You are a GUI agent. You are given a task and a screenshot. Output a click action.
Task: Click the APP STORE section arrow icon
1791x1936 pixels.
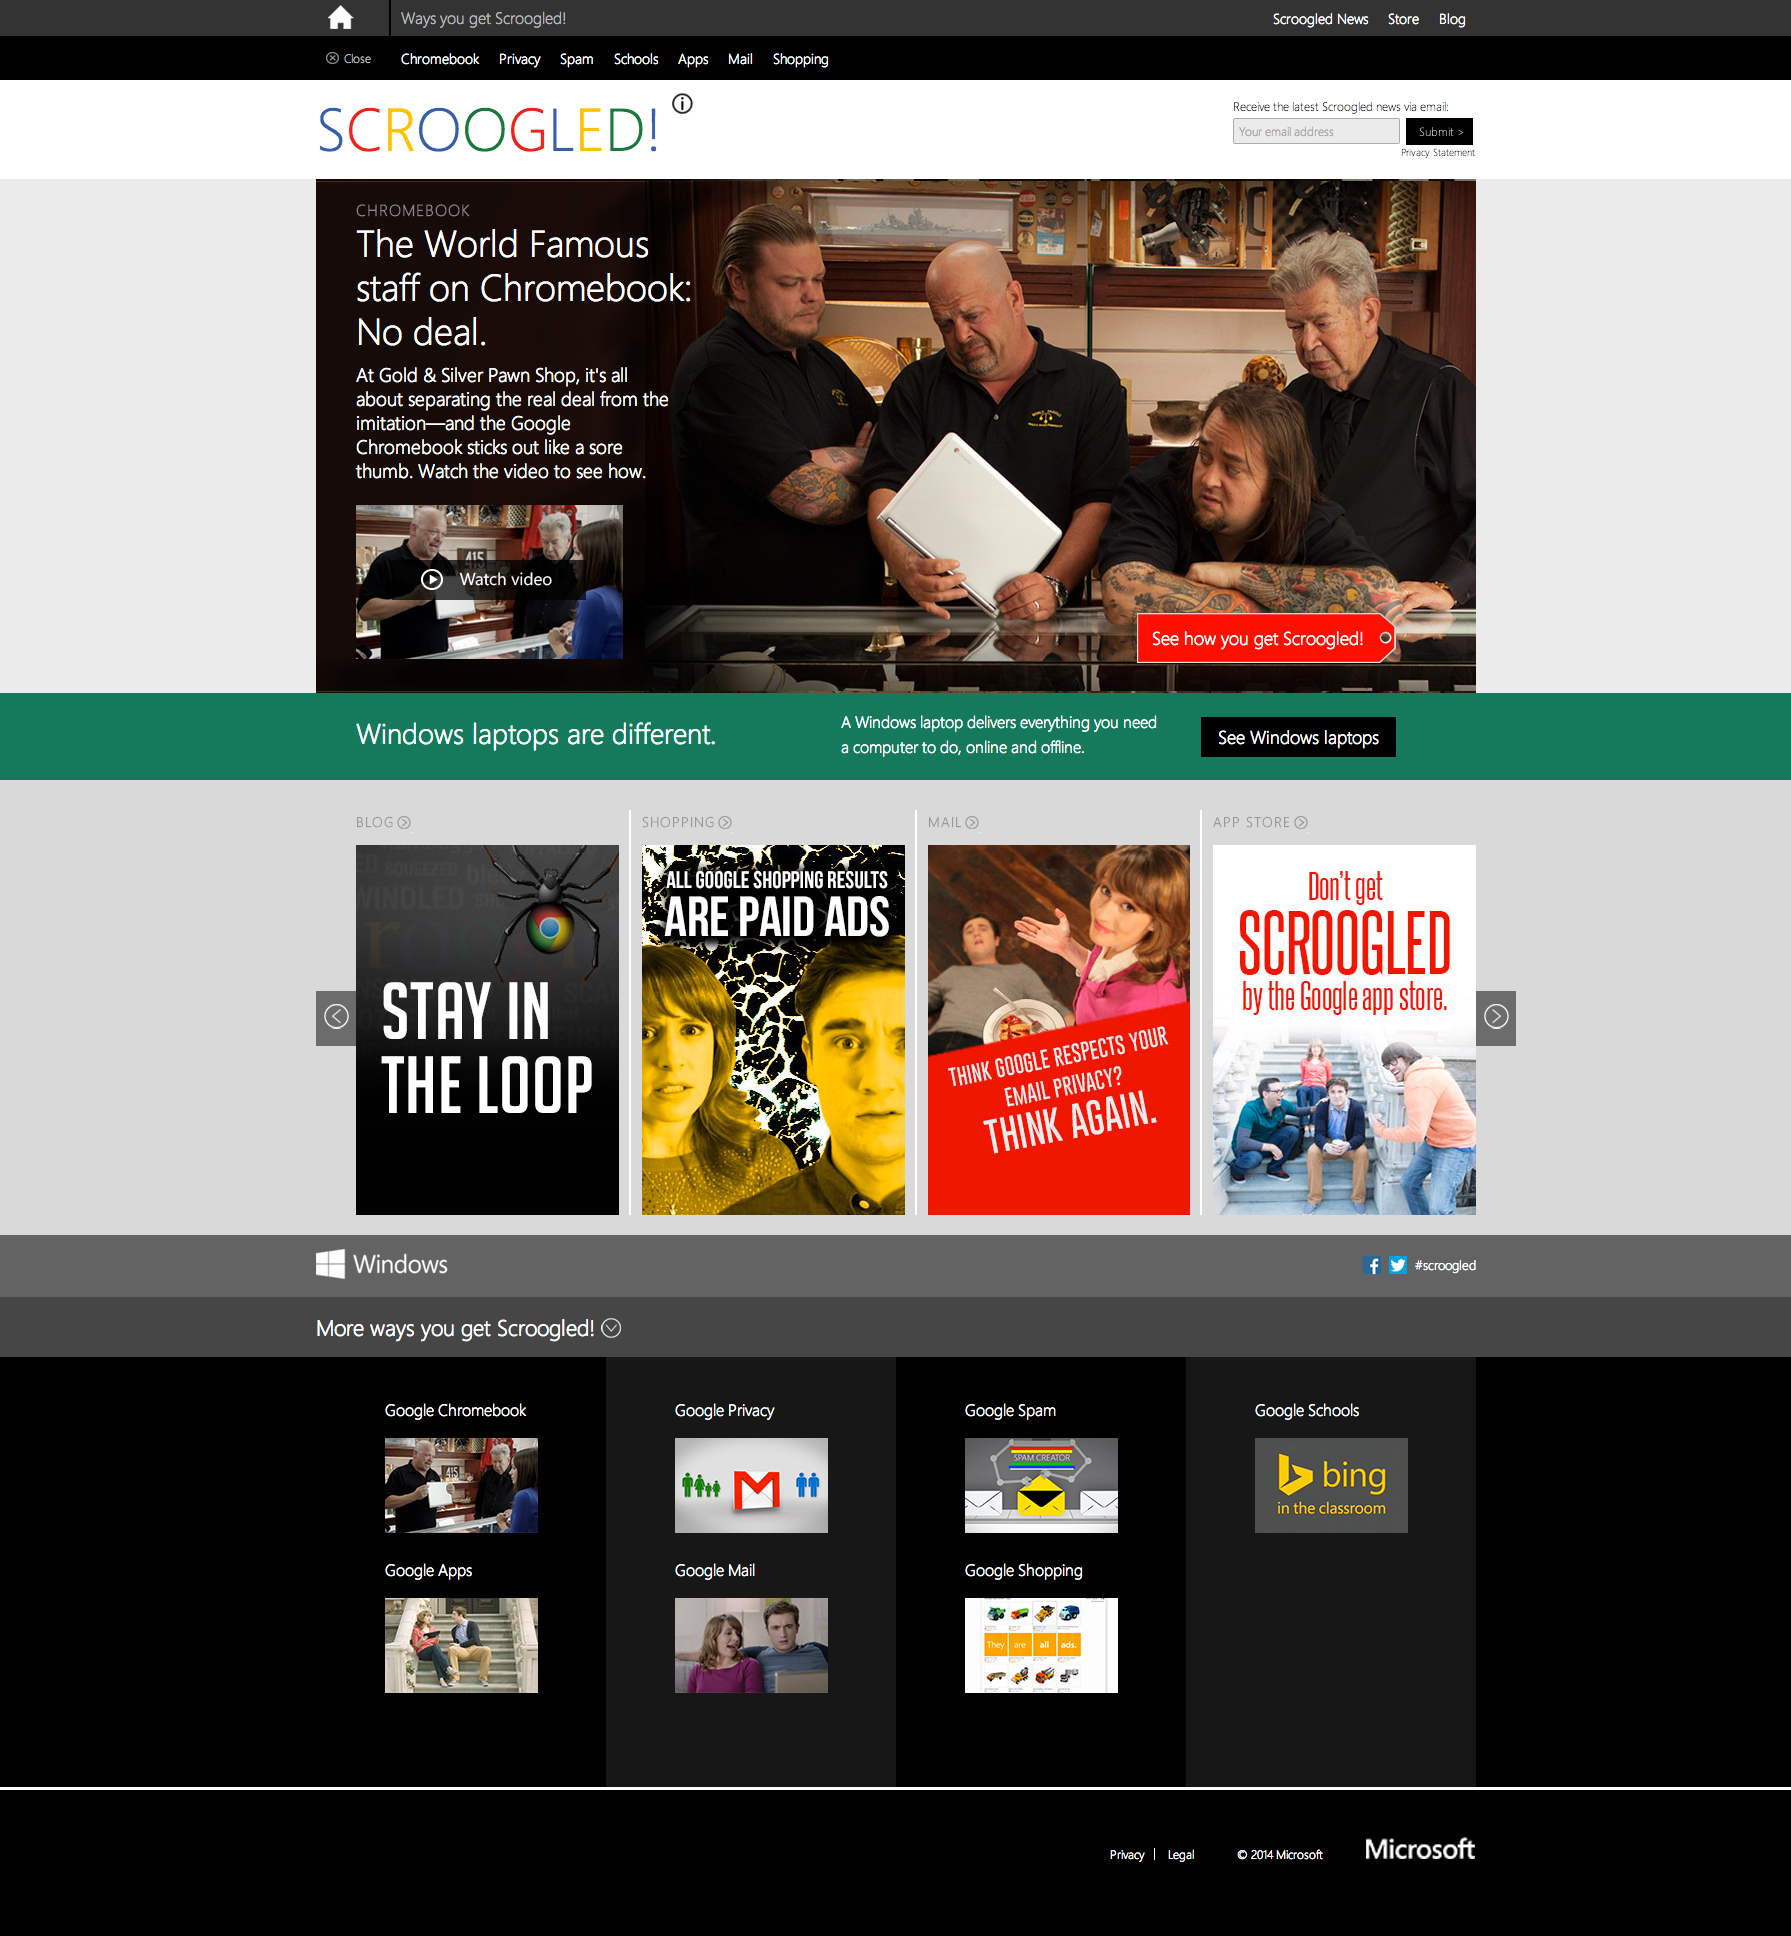(x=1301, y=822)
